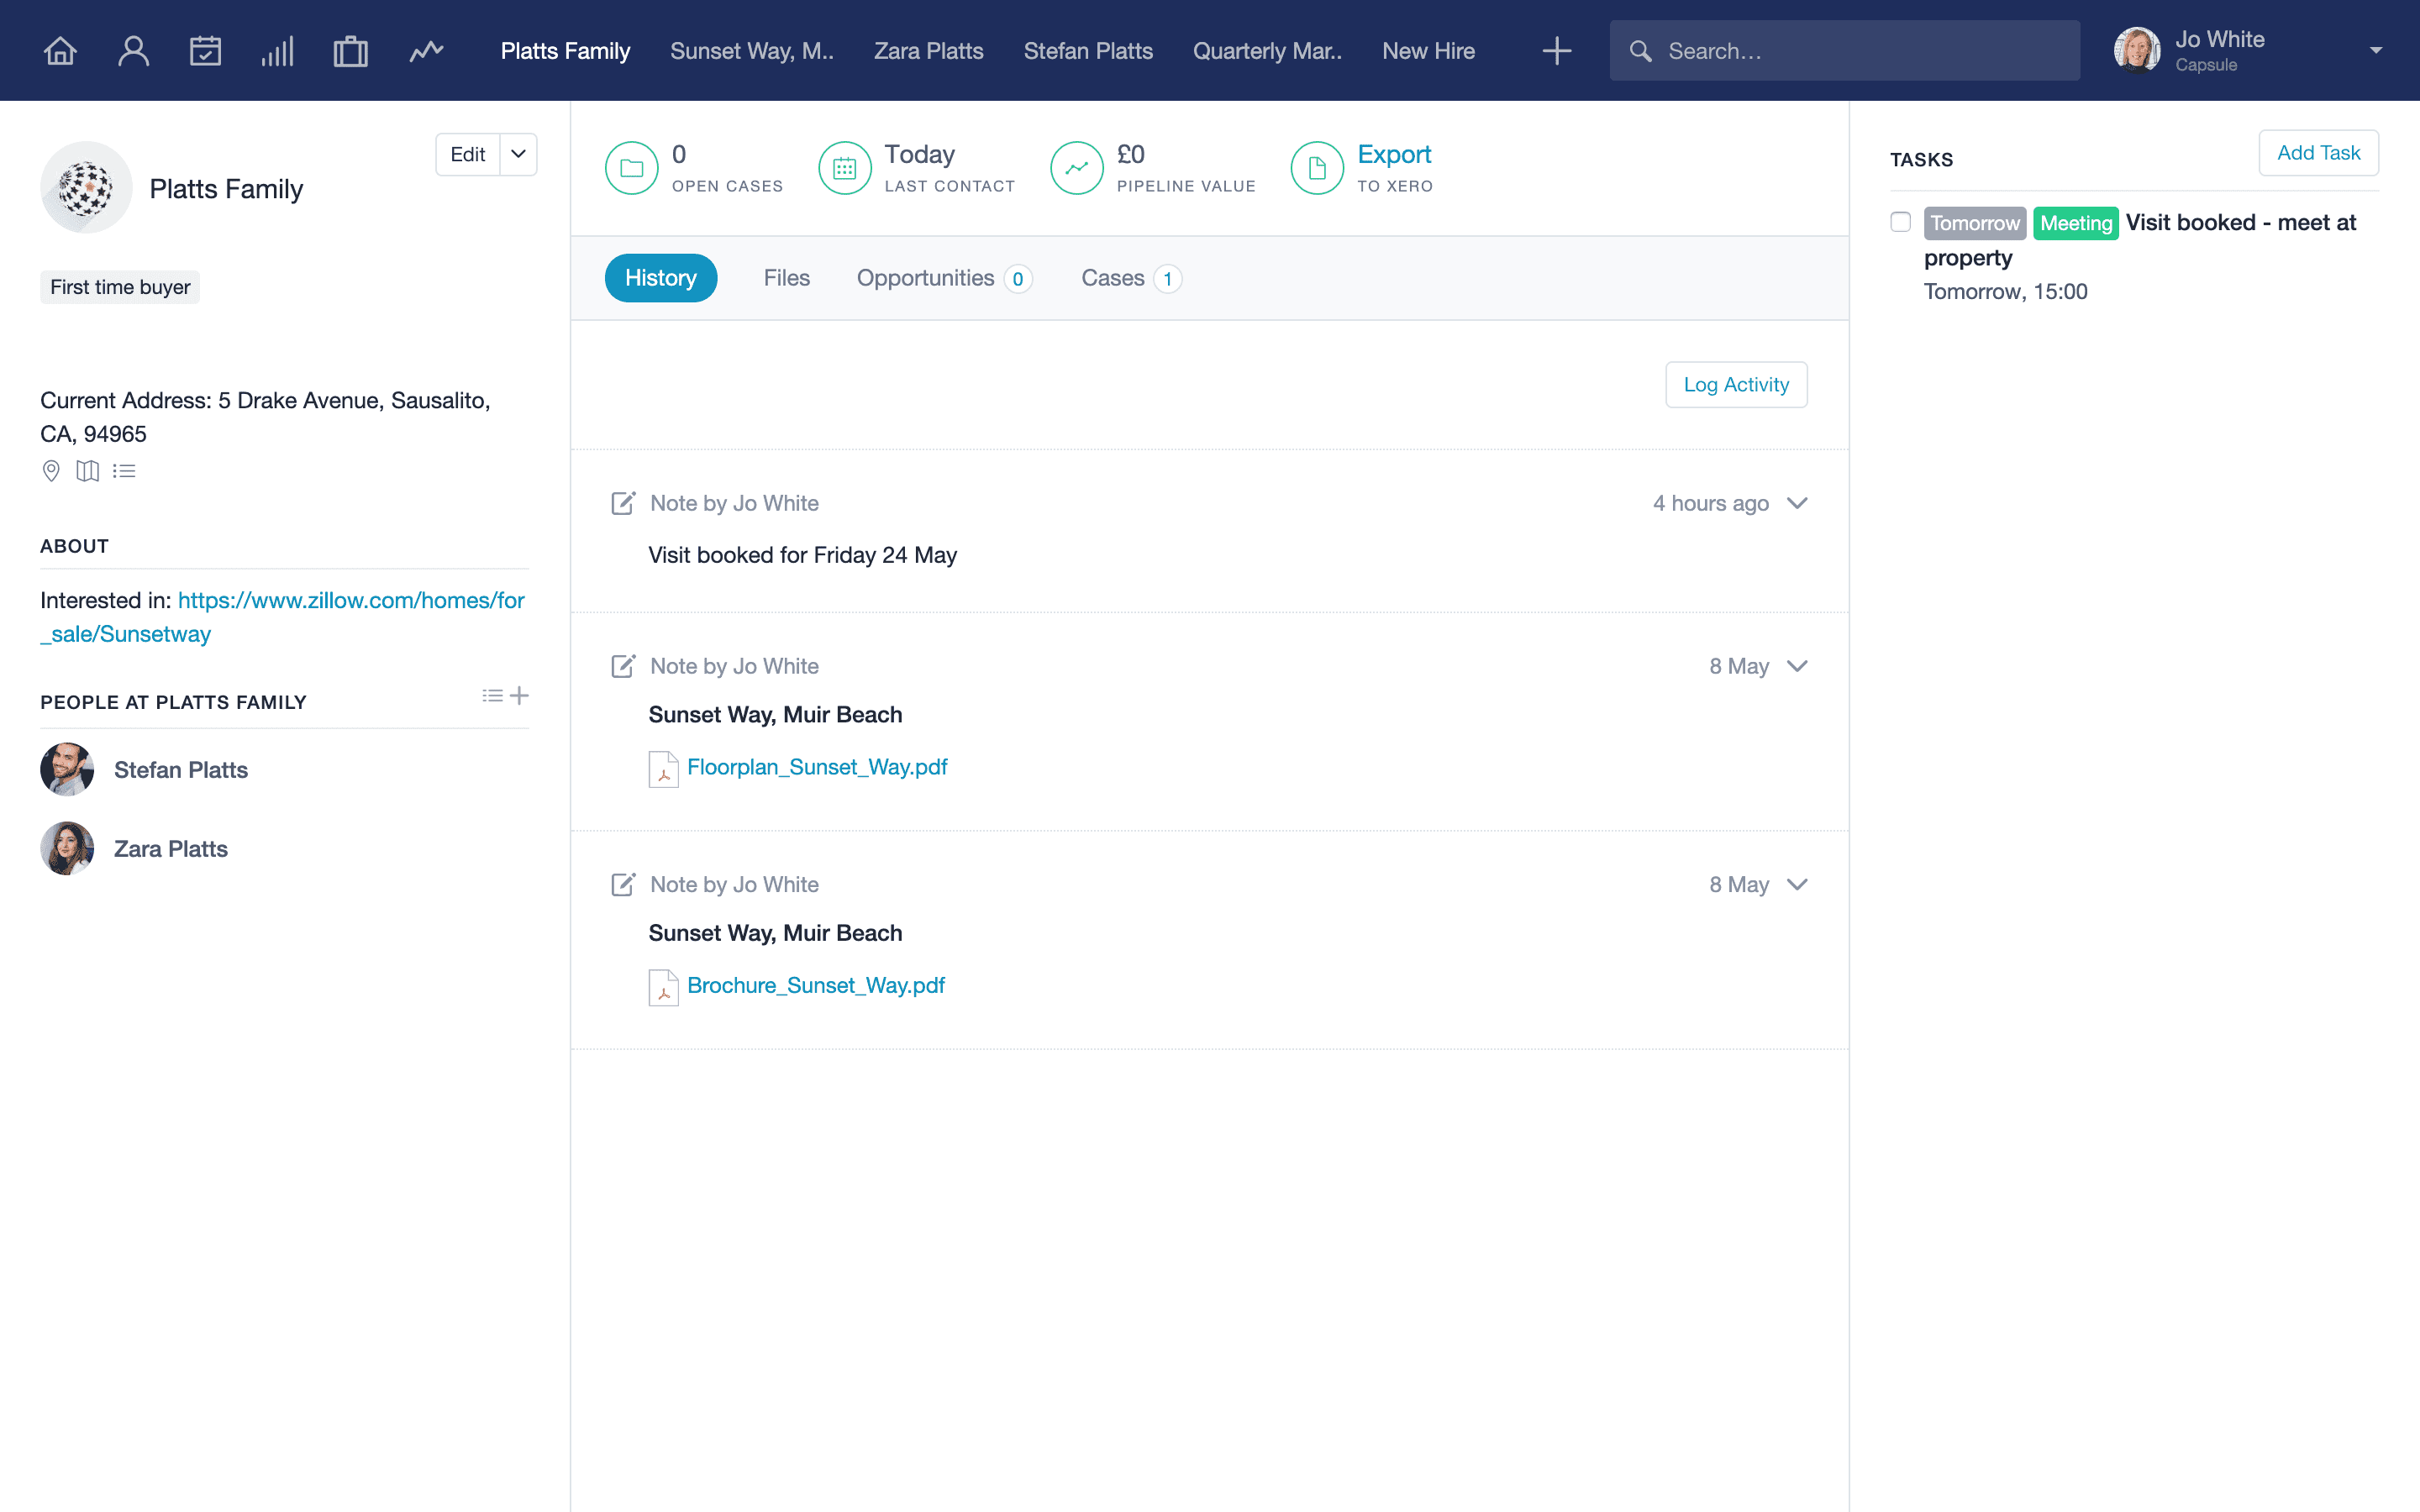Image resolution: width=2420 pixels, height=1512 pixels.
Task: Open Brochure_Sunset_Way.pdf link
Action: pyautogui.click(x=816, y=985)
